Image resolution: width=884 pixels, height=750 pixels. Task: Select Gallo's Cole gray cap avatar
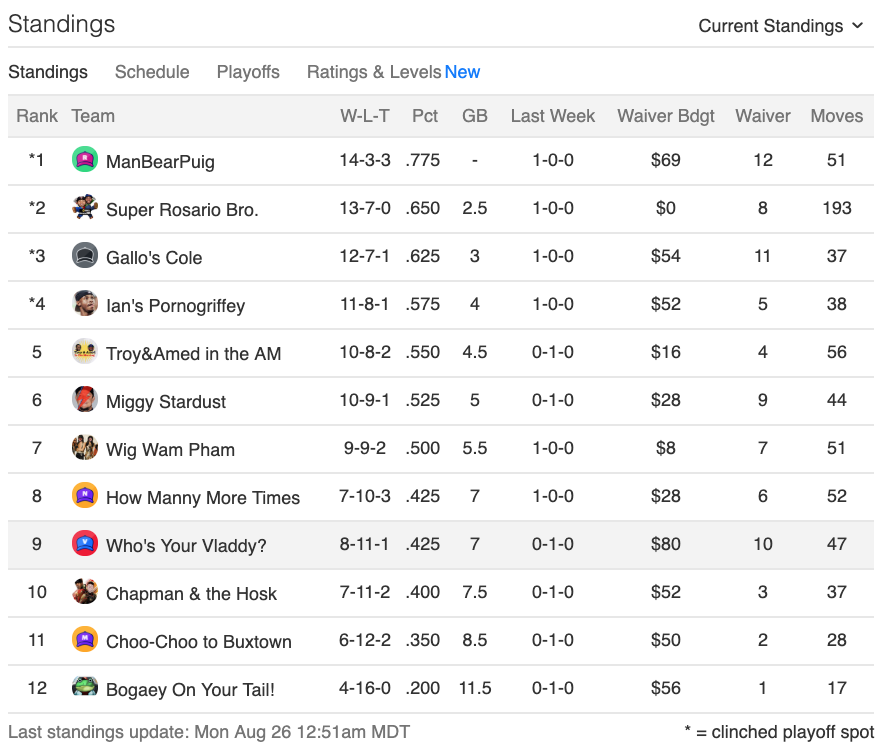click(85, 255)
